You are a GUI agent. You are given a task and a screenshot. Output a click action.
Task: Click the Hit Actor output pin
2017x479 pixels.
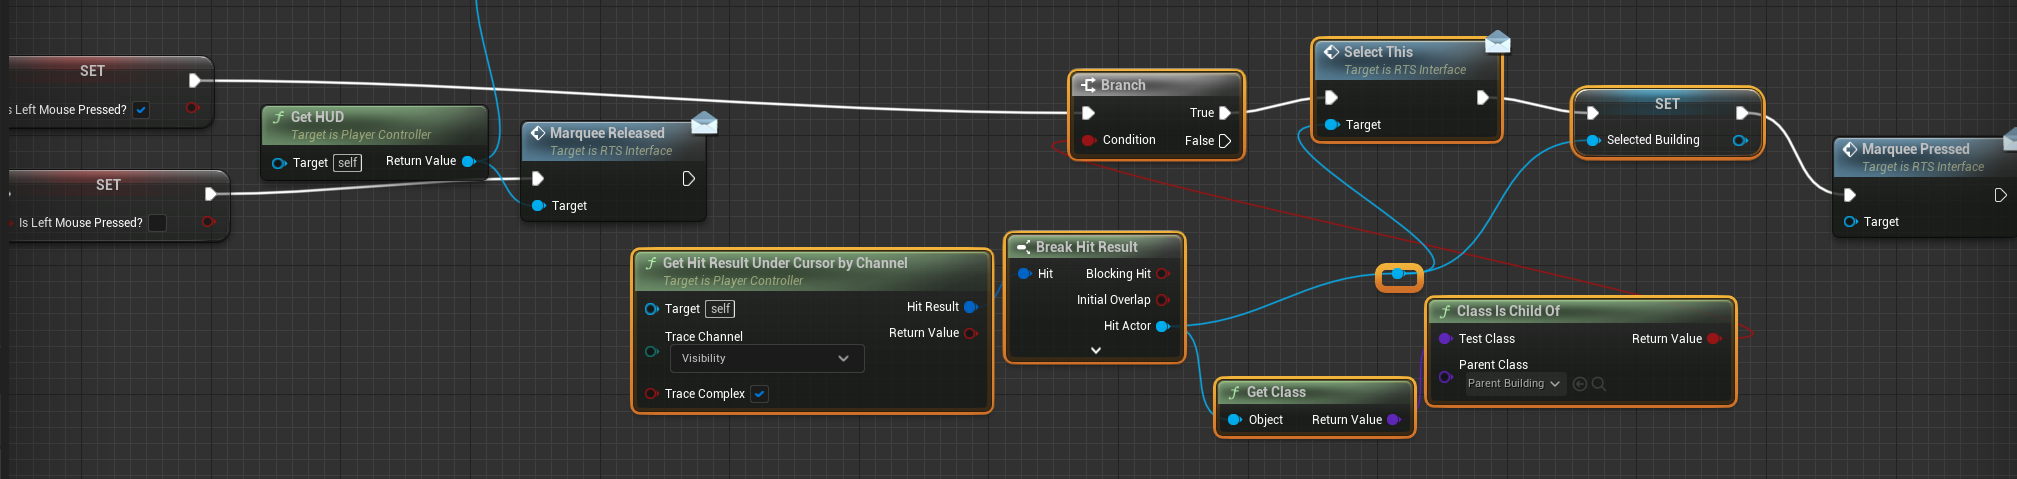pos(1163,326)
